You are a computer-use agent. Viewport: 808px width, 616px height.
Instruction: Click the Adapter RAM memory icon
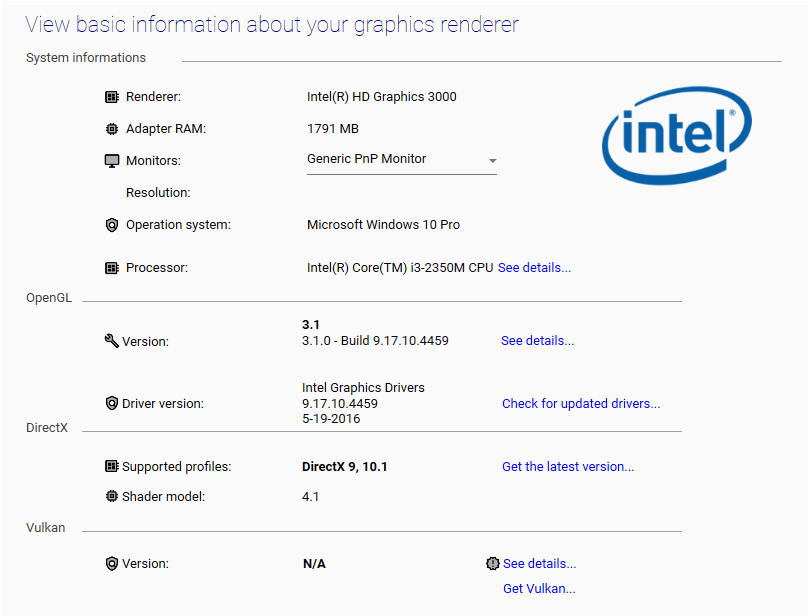pos(112,129)
